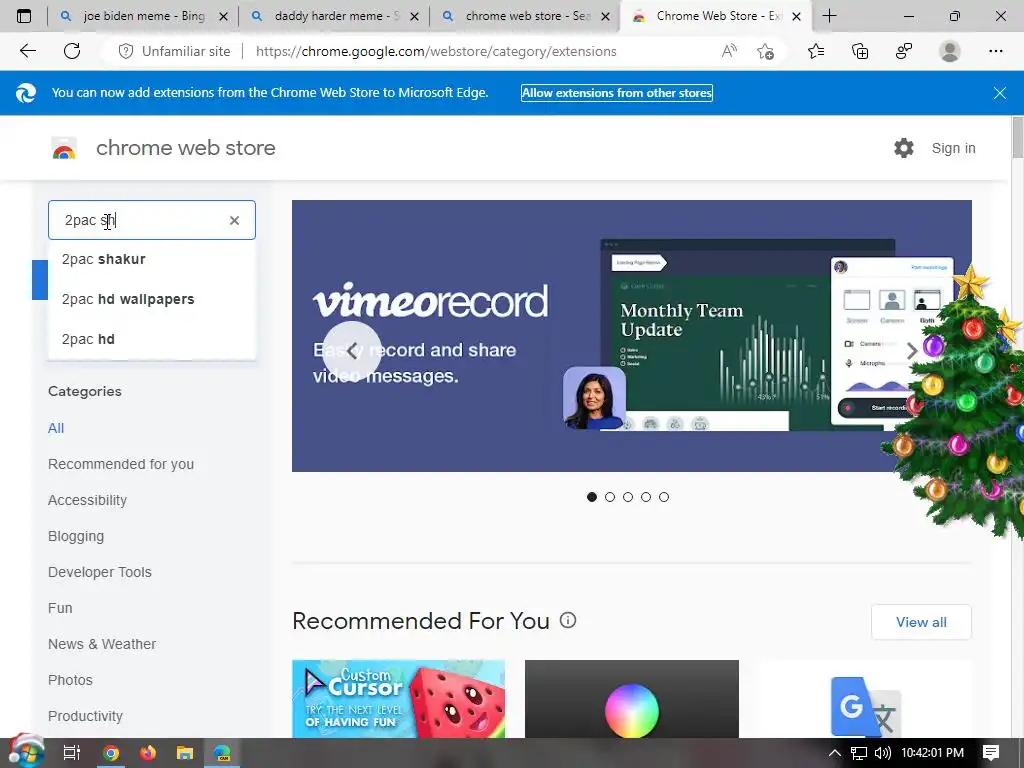Viewport: 1024px width, 768px height.
Task: Open the Edge Settings and more menu
Action: click(995, 51)
